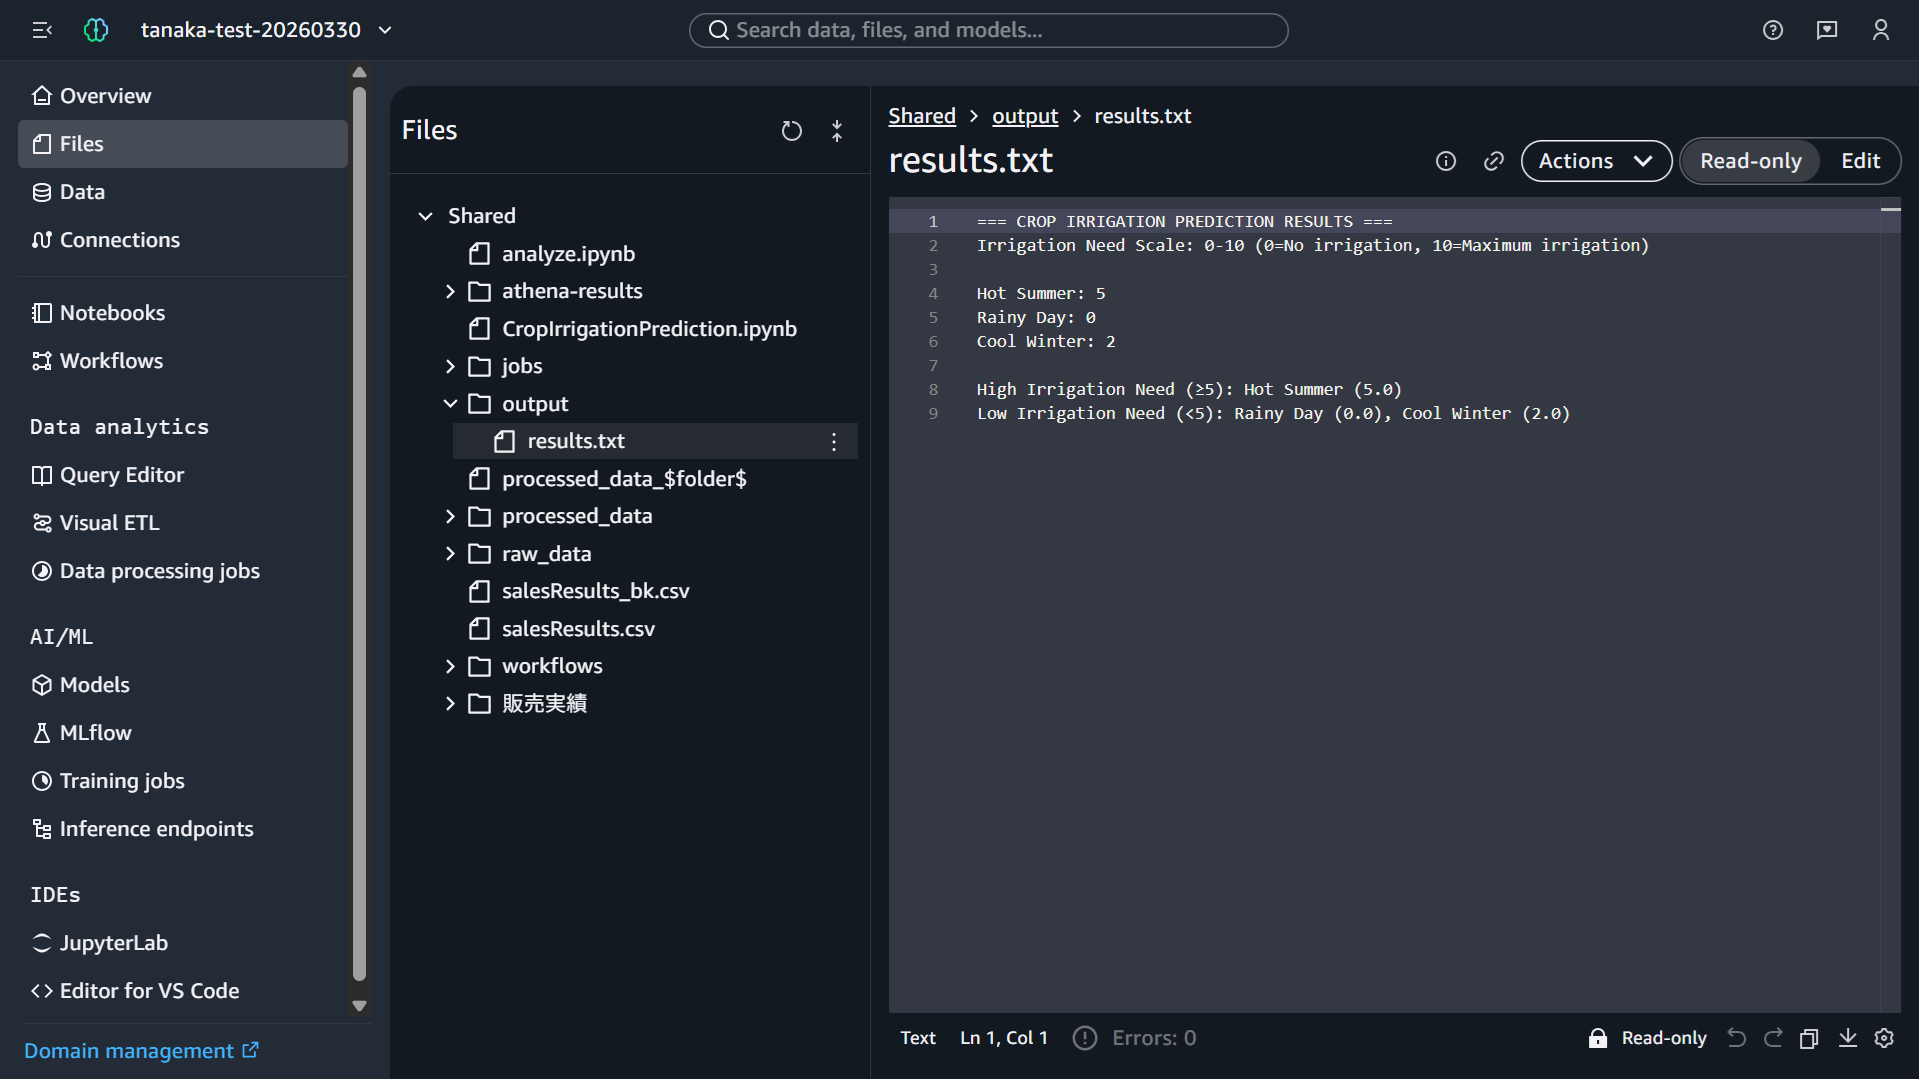1920x1080 pixels.
Task: Expand the 販売実績 folder
Action: click(450, 704)
